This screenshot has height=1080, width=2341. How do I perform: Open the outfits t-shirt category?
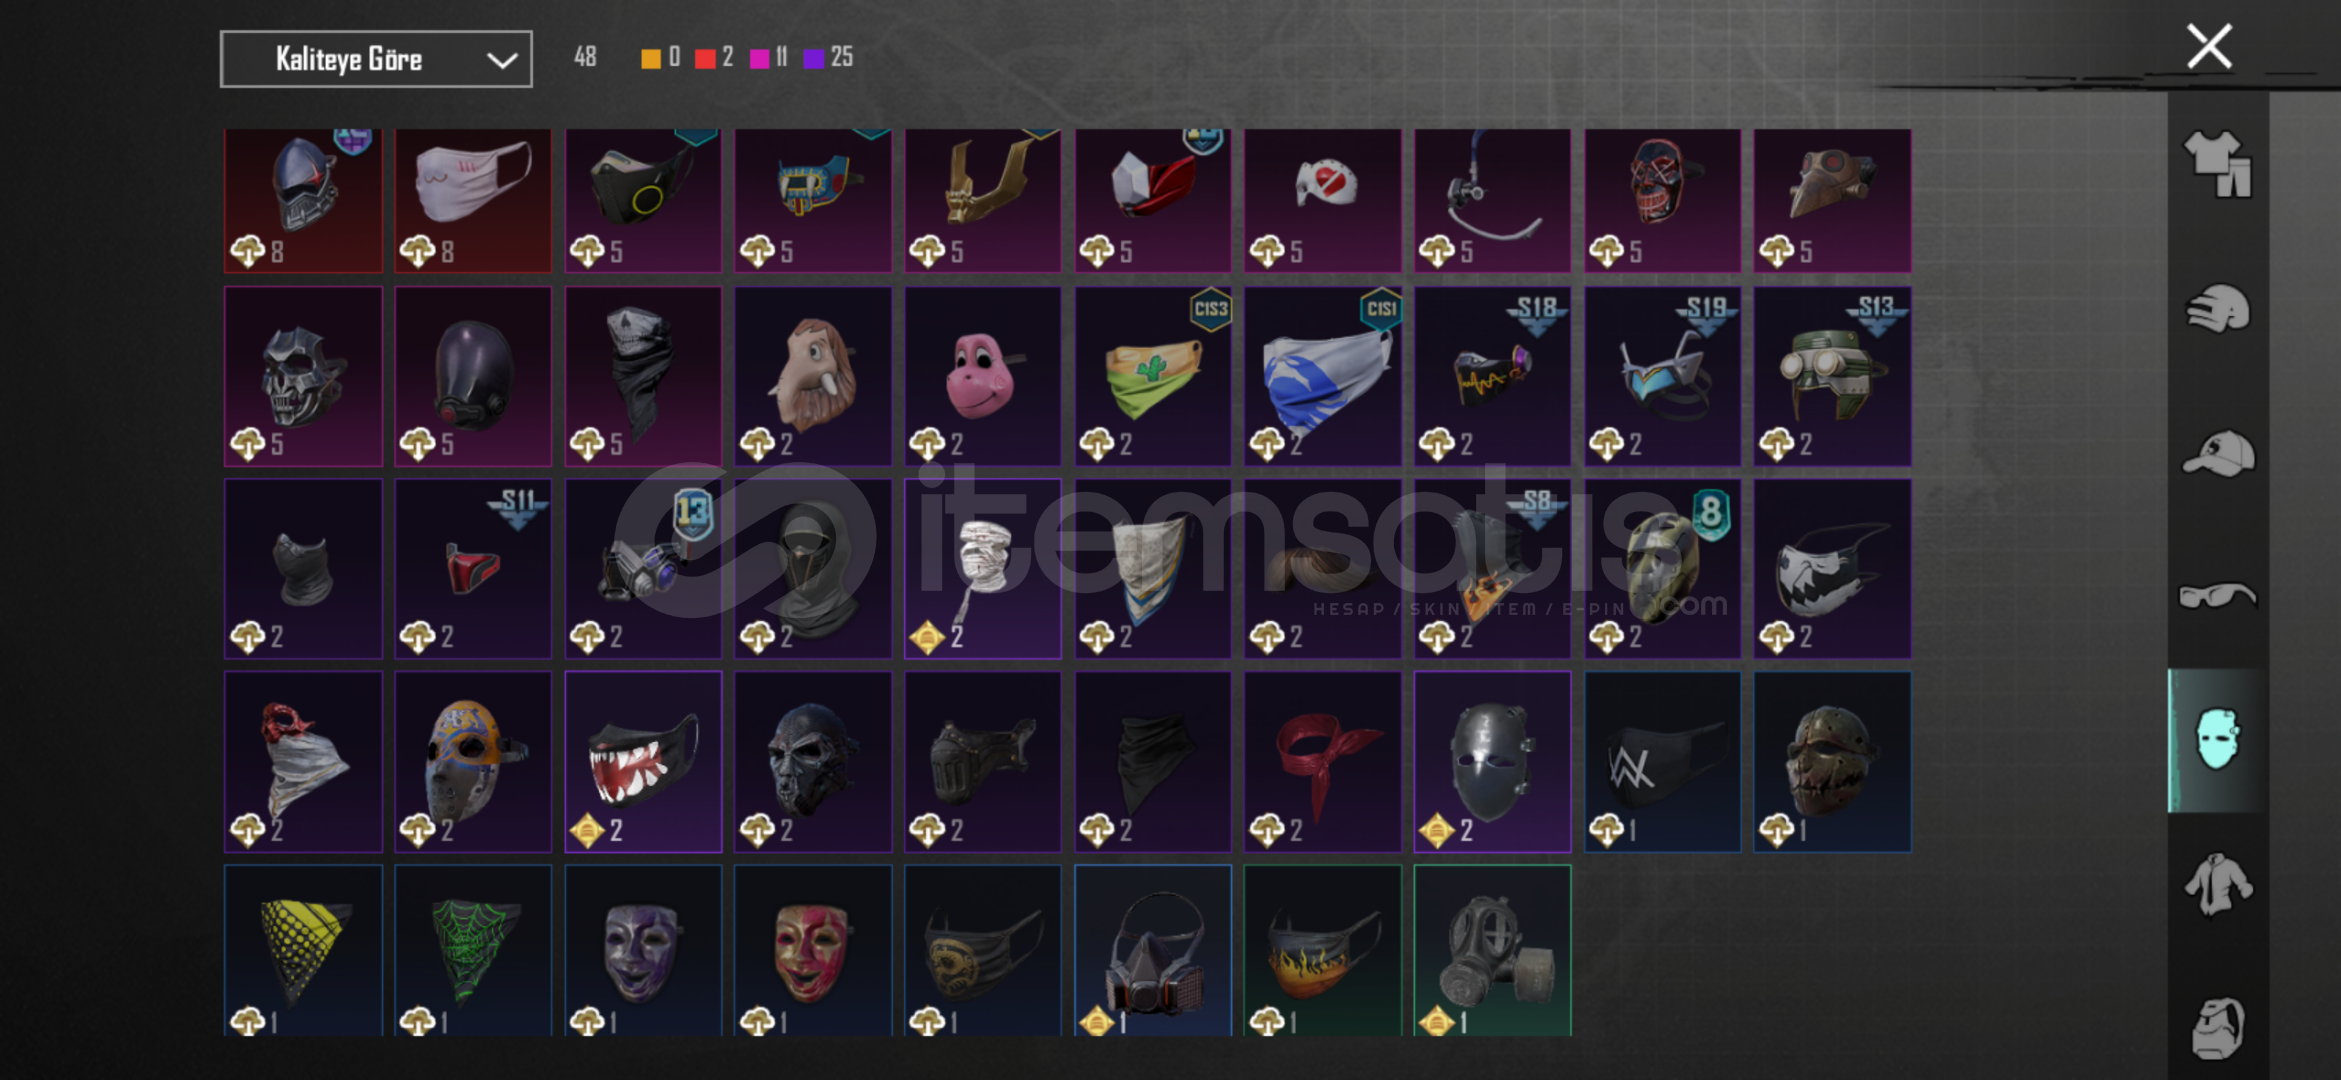2217,163
